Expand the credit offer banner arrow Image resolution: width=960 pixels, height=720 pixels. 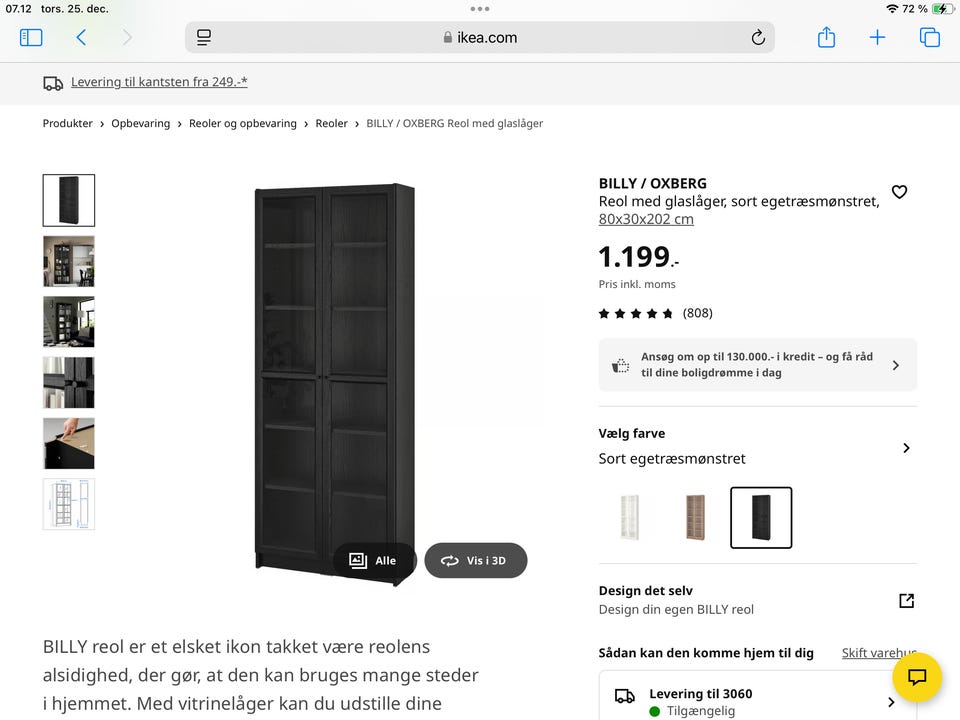point(895,365)
